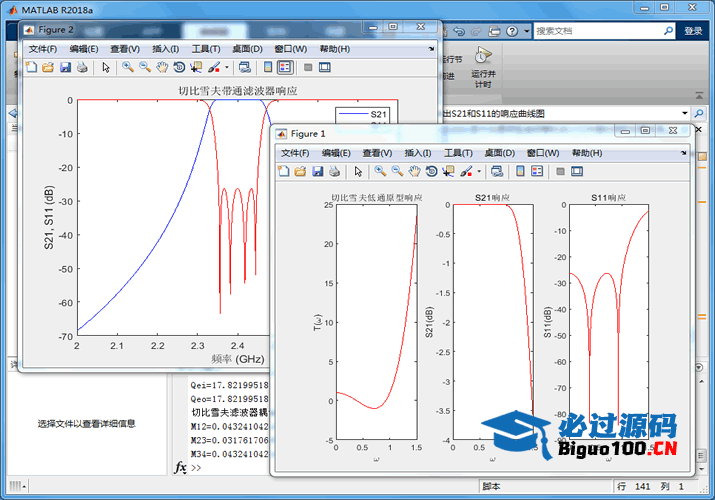
Task: Enable Rotate 3D tool in Figure 1
Action: (x=431, y=171)
